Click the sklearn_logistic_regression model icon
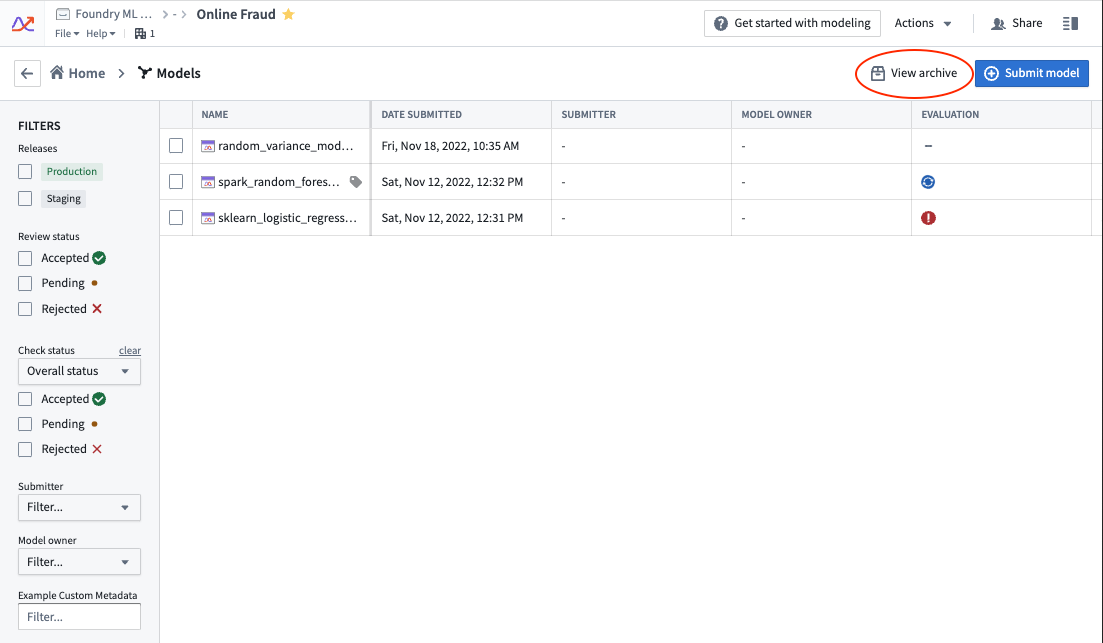 click(x=208, y=218)
